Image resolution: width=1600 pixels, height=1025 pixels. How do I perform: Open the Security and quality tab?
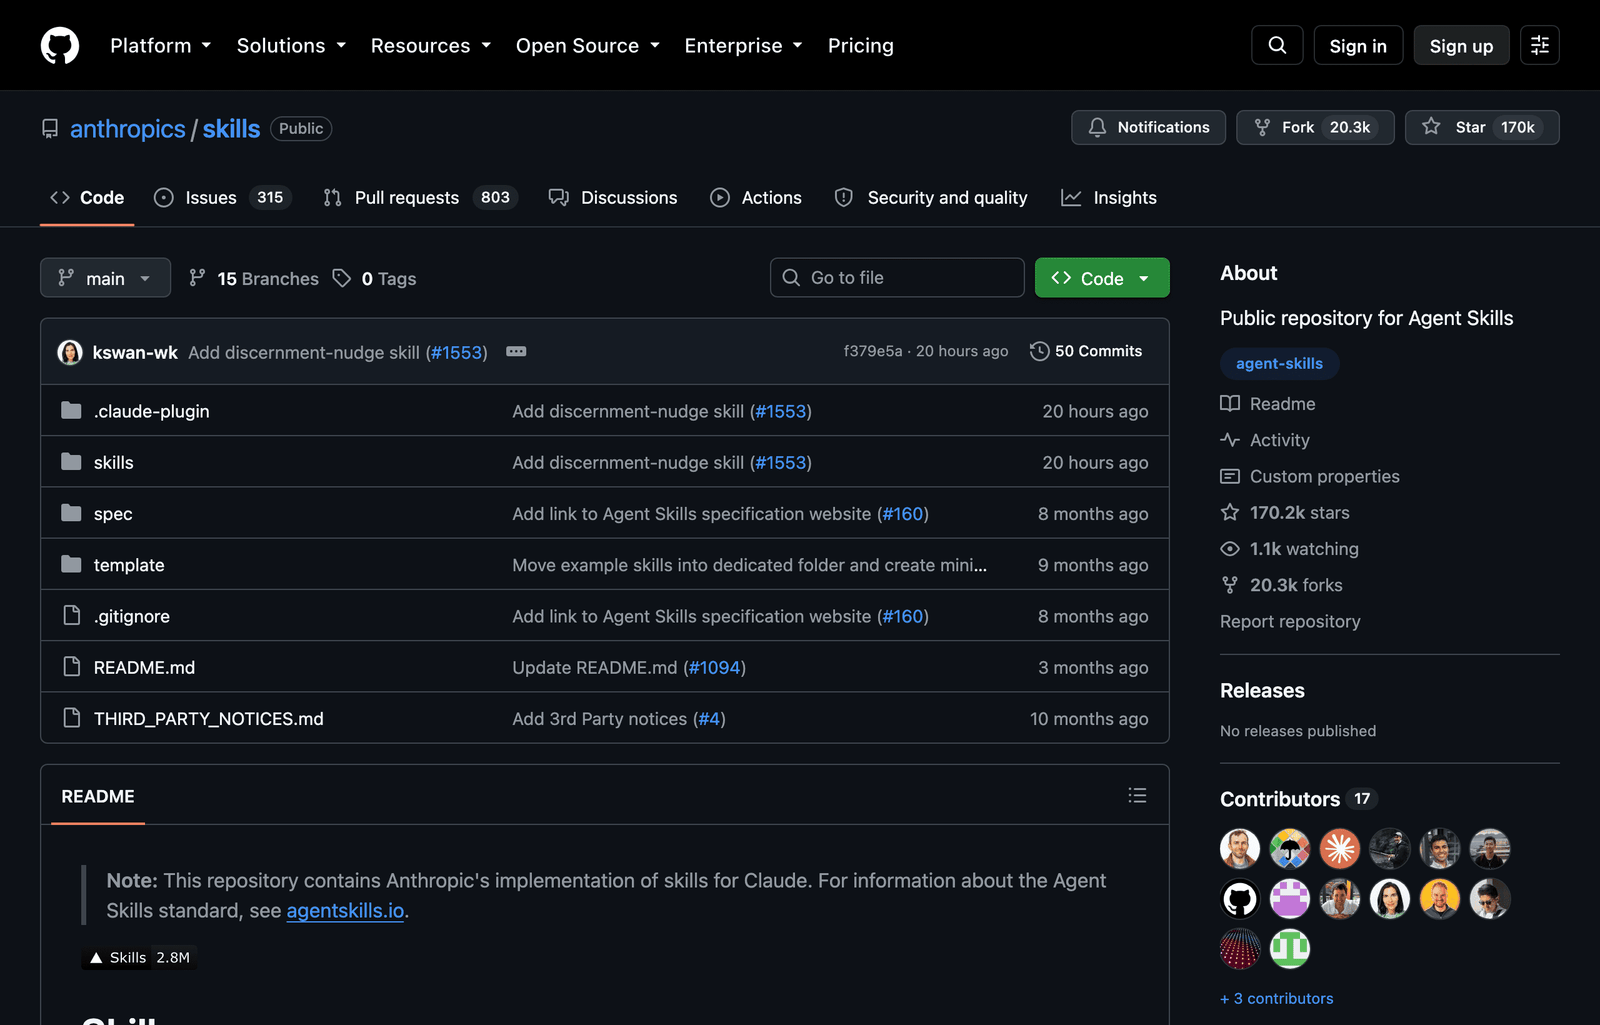(x=931, y=197)
